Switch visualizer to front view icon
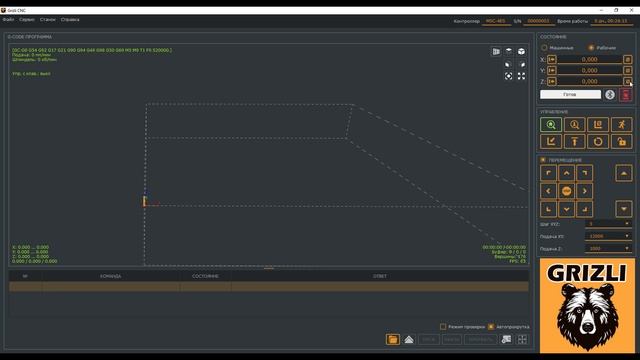 pyautogui.click(x=496, y=51)
